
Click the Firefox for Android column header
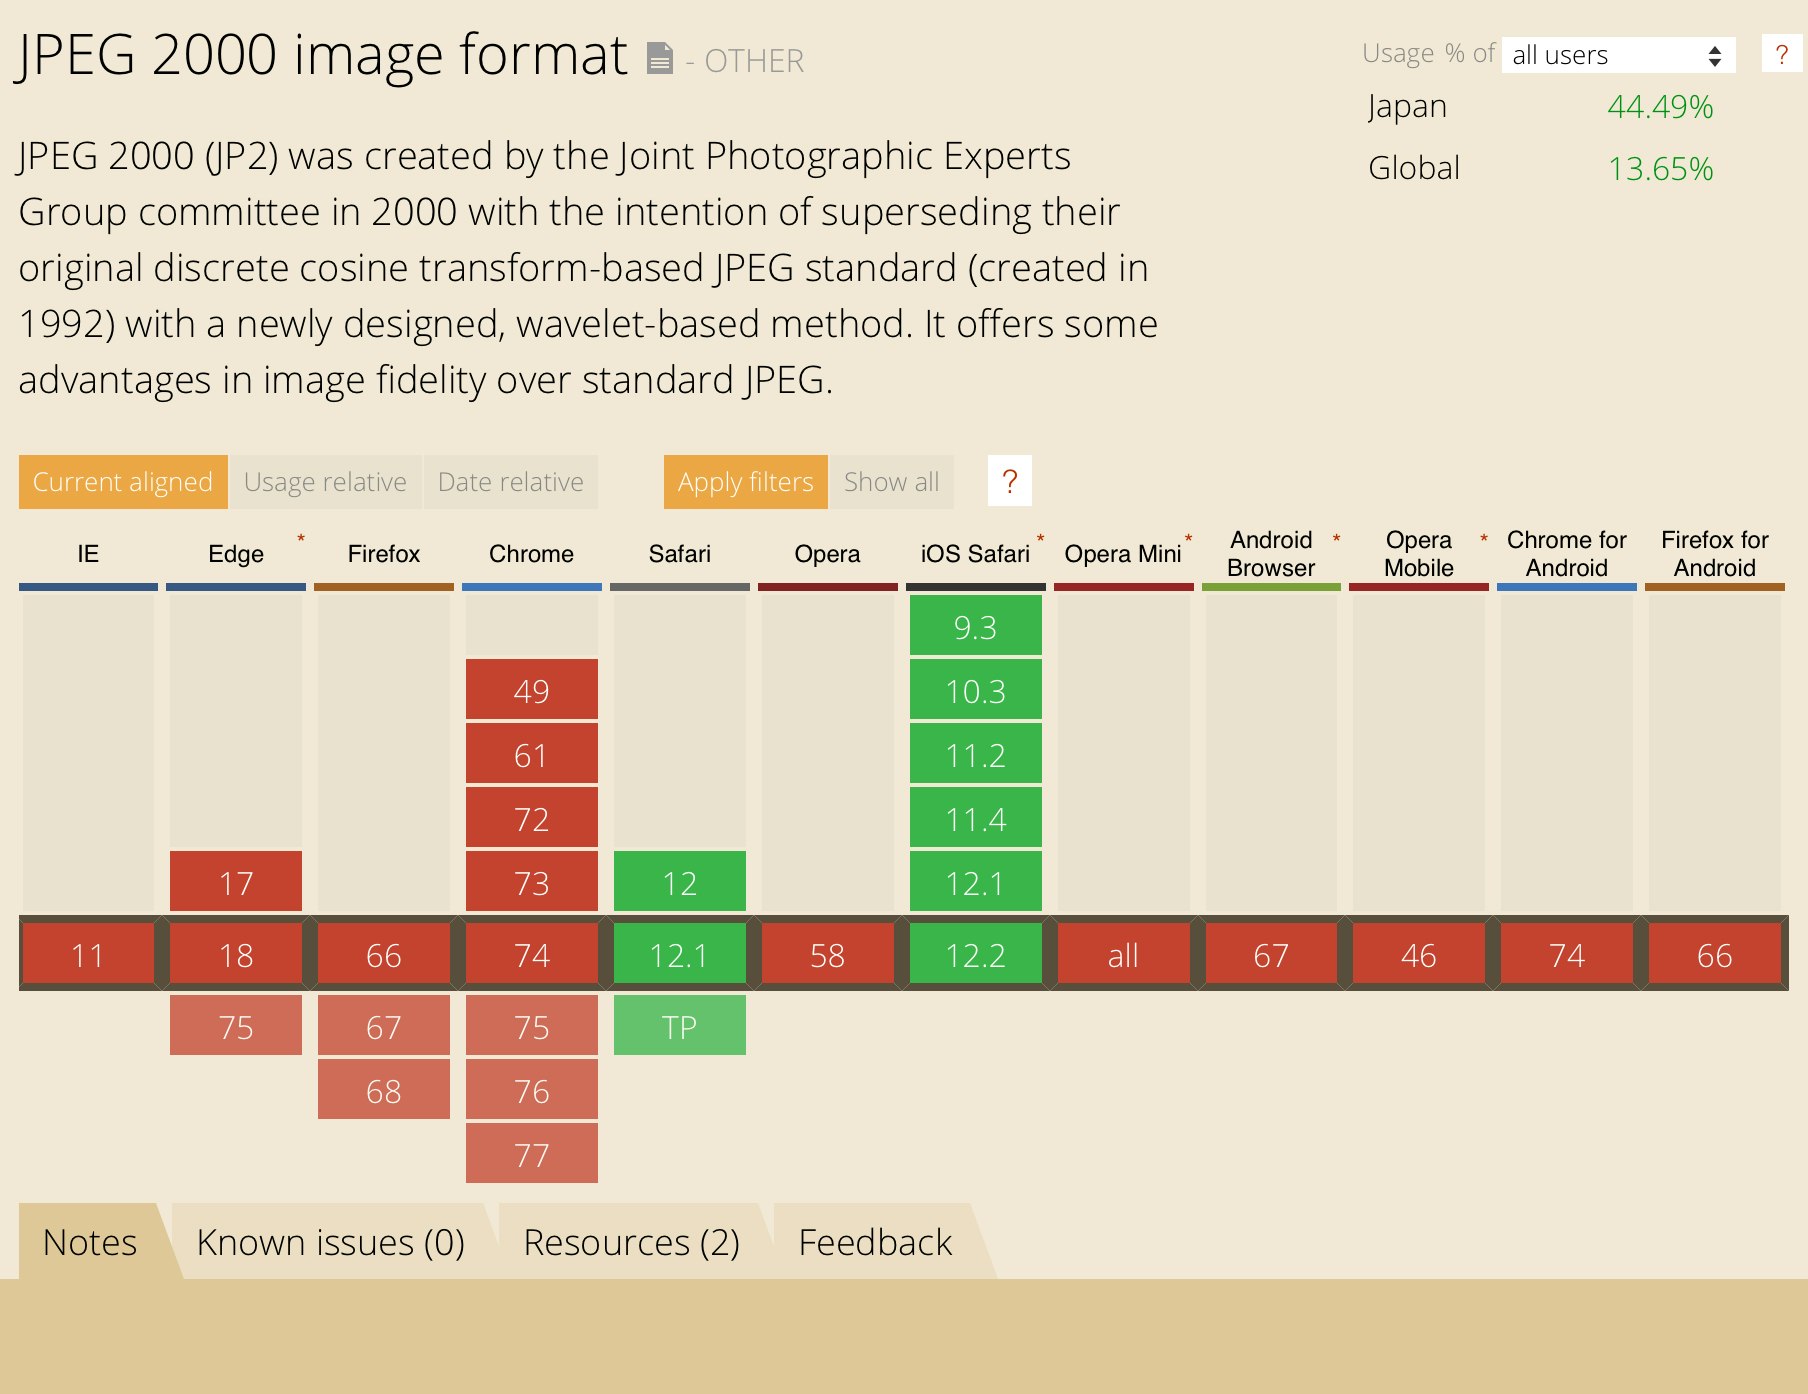1714,553
